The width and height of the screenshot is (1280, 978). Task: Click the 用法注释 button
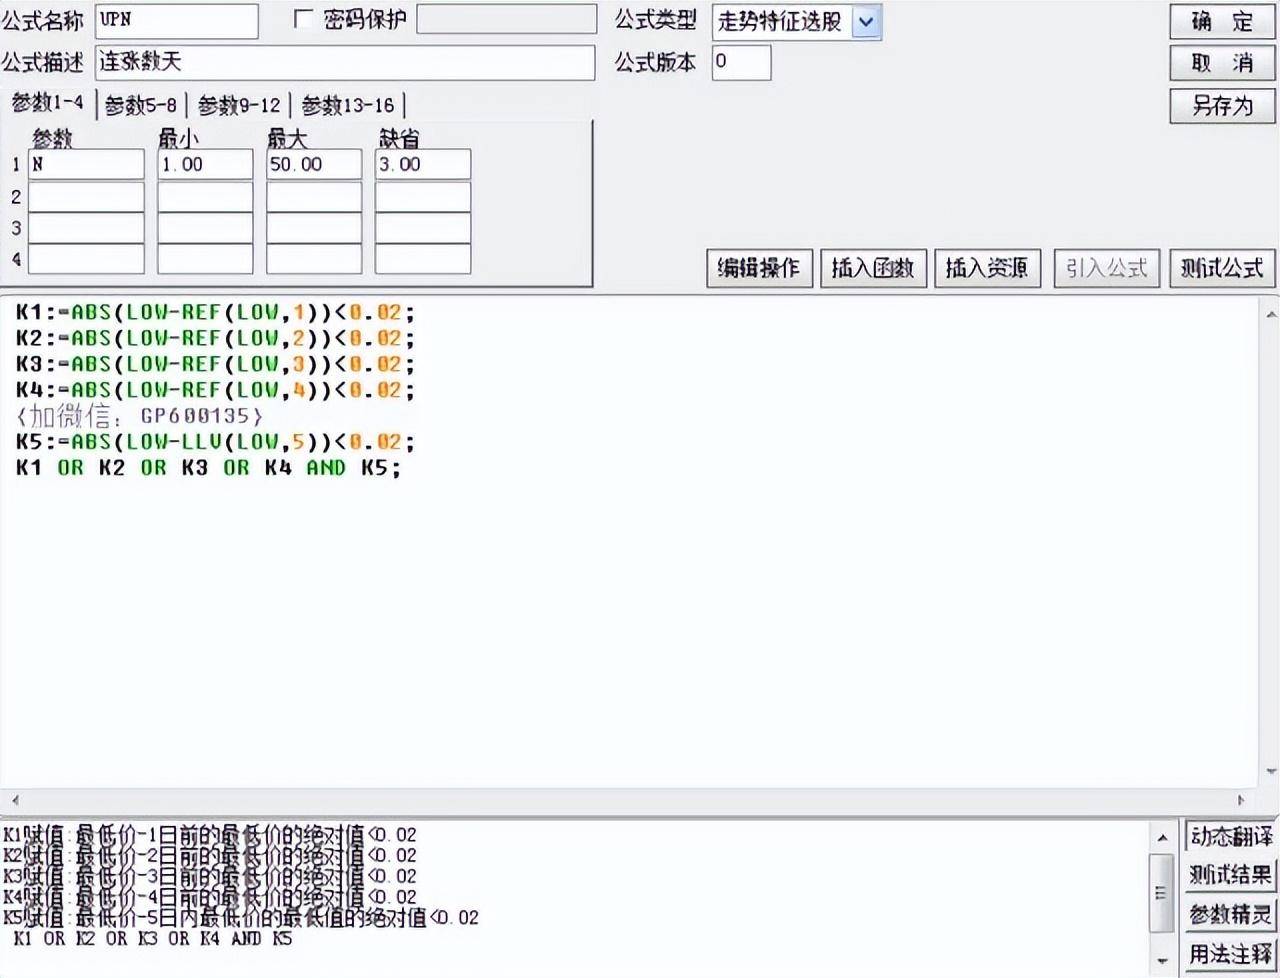pos(1230,954)
